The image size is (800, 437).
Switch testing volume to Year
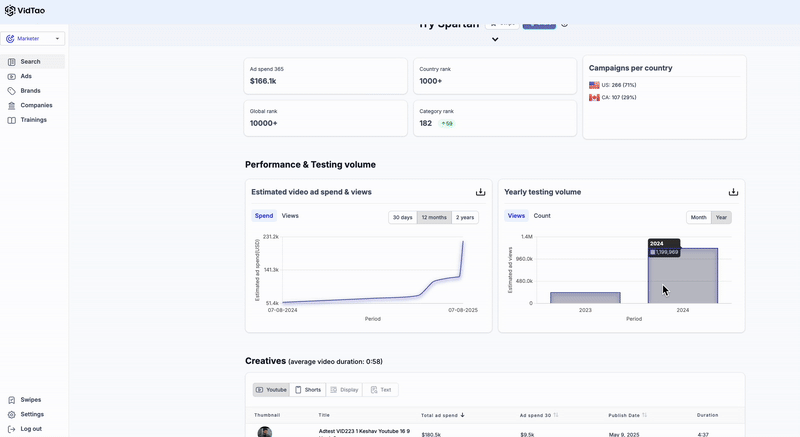[721, 217]
